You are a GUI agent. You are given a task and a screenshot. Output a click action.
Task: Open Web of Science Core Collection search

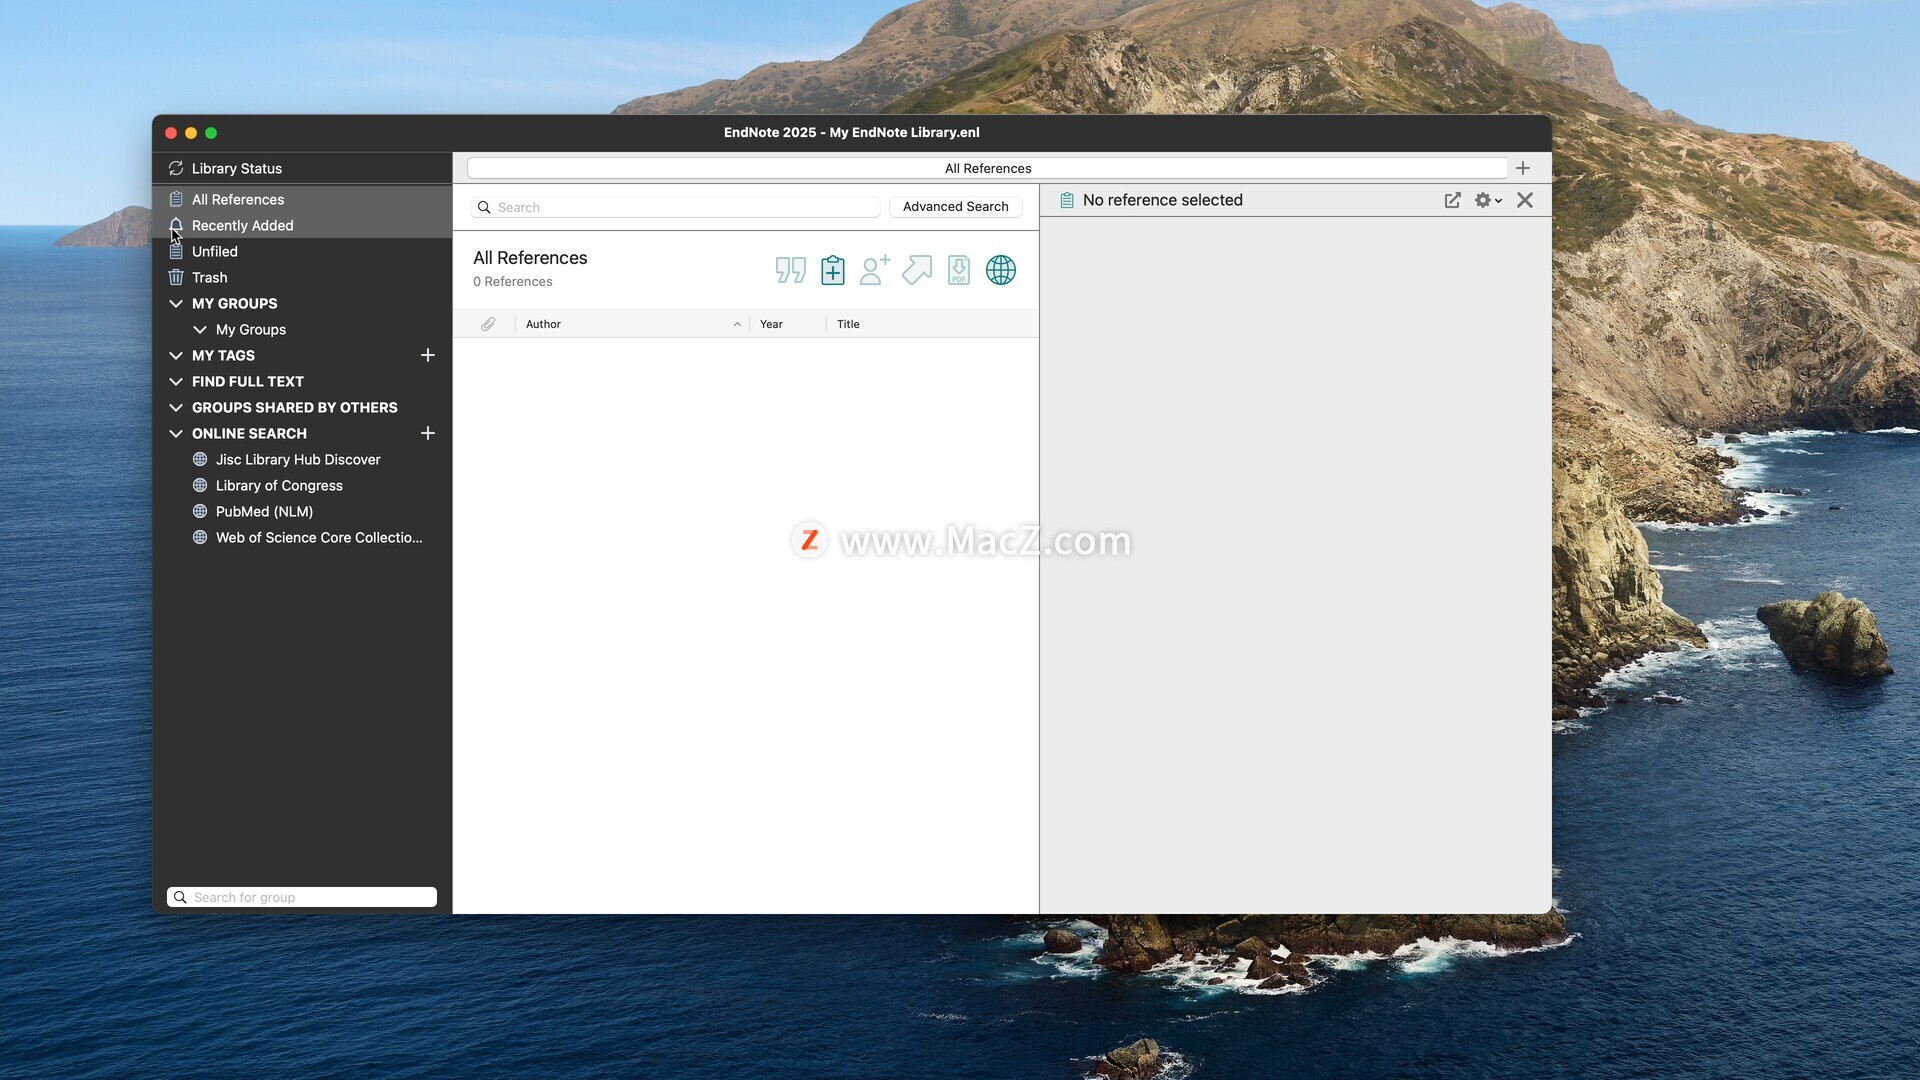click(319, 537)
